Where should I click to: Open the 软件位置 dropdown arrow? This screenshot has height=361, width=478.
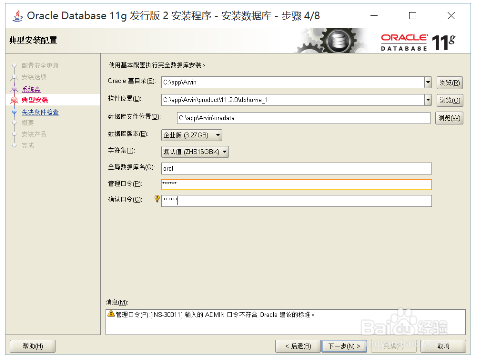[428, 100]
